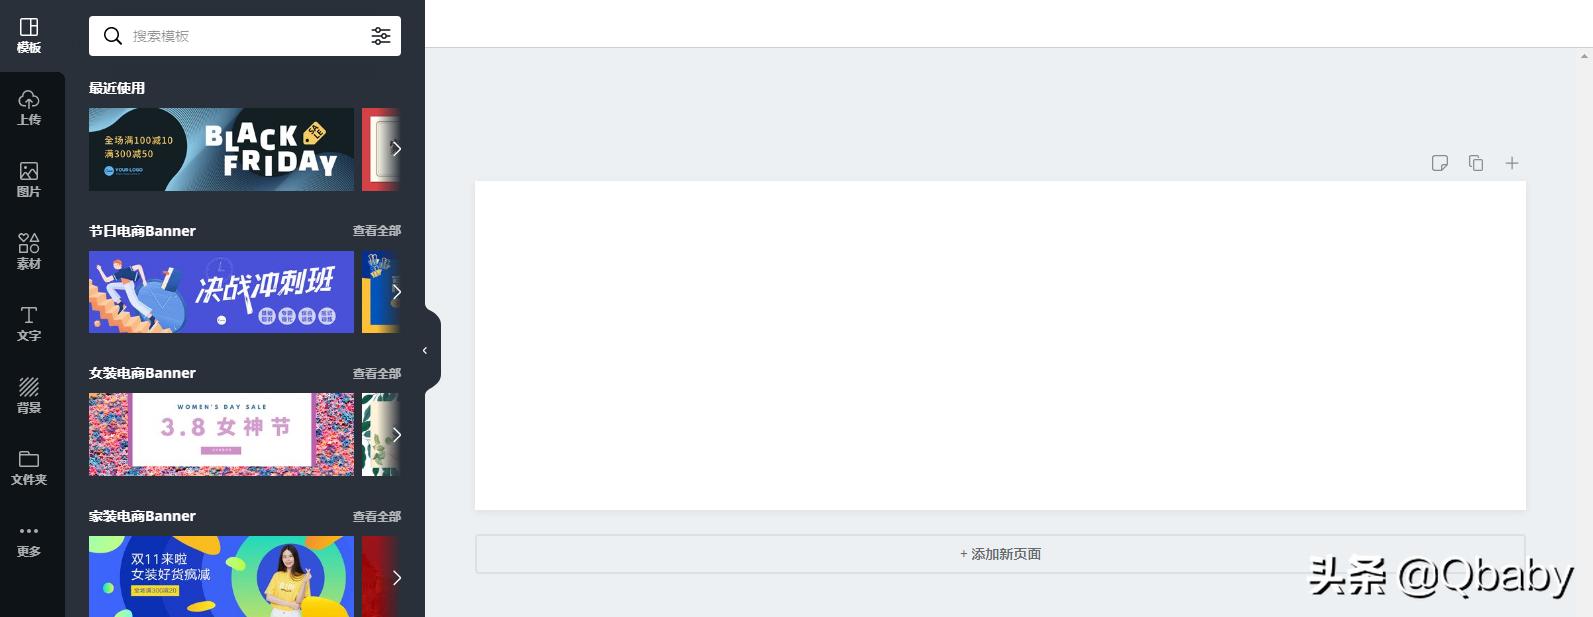Show next 女装电商Banner templates
The width and height of the screenshot is (1593, 617).
(396, 434)
